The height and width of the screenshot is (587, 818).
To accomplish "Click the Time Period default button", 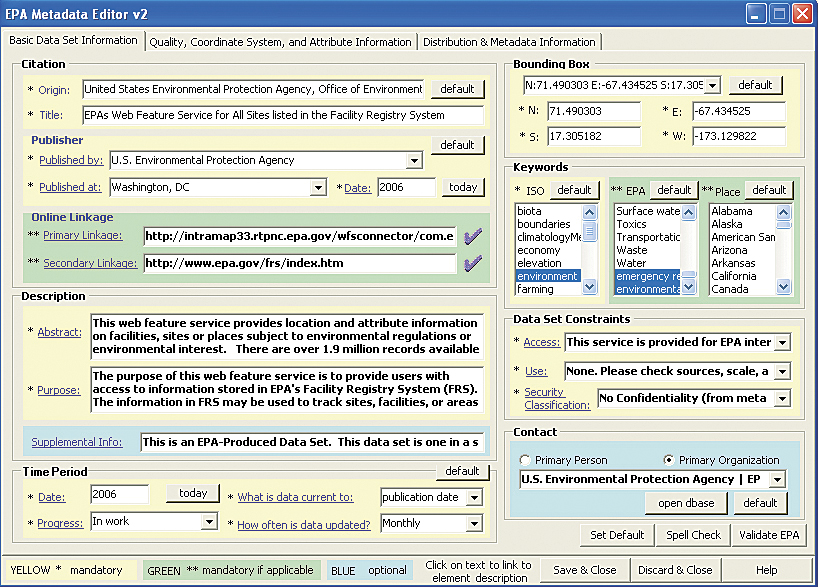I will [462, 471].
